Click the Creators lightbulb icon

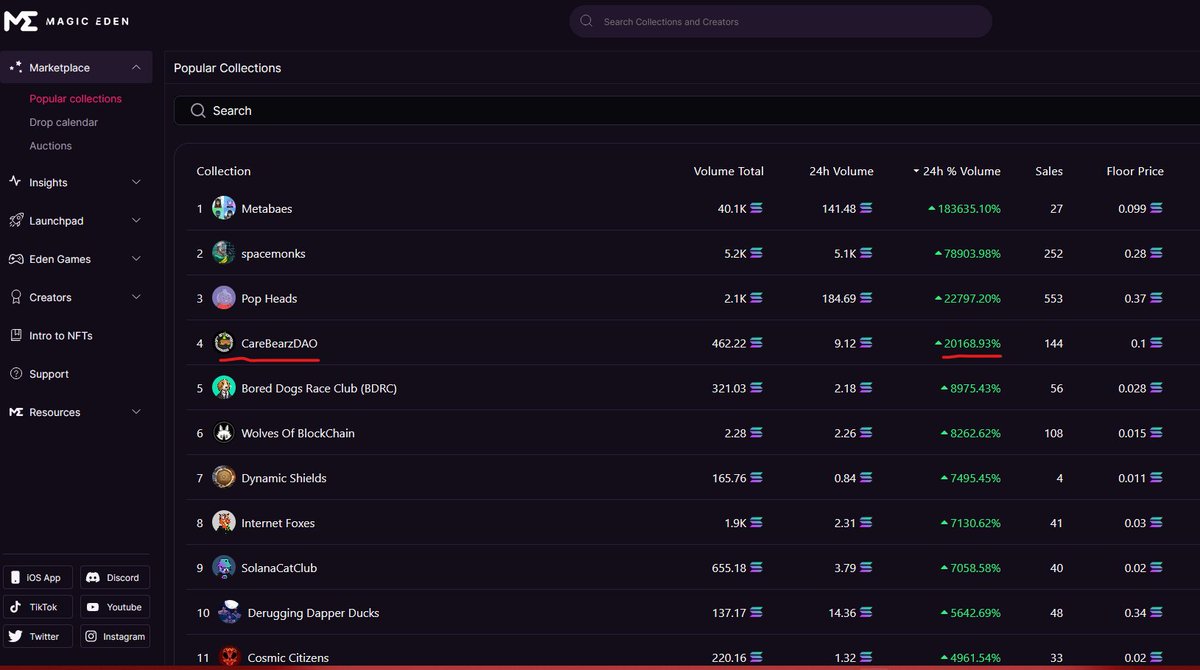(15, 297)
